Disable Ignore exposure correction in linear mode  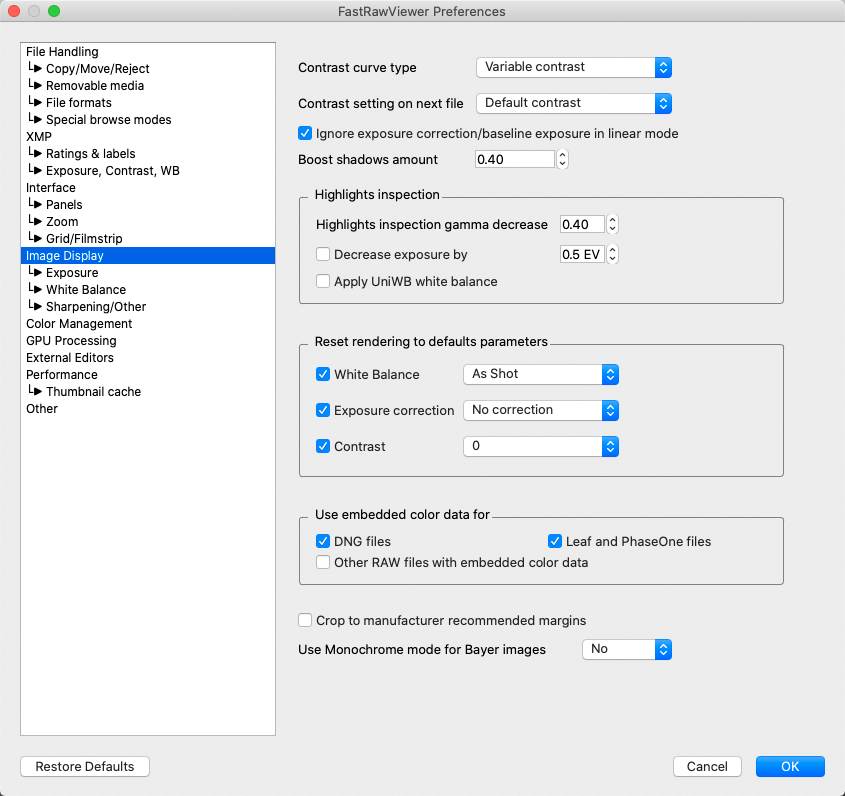coord(306,133)
